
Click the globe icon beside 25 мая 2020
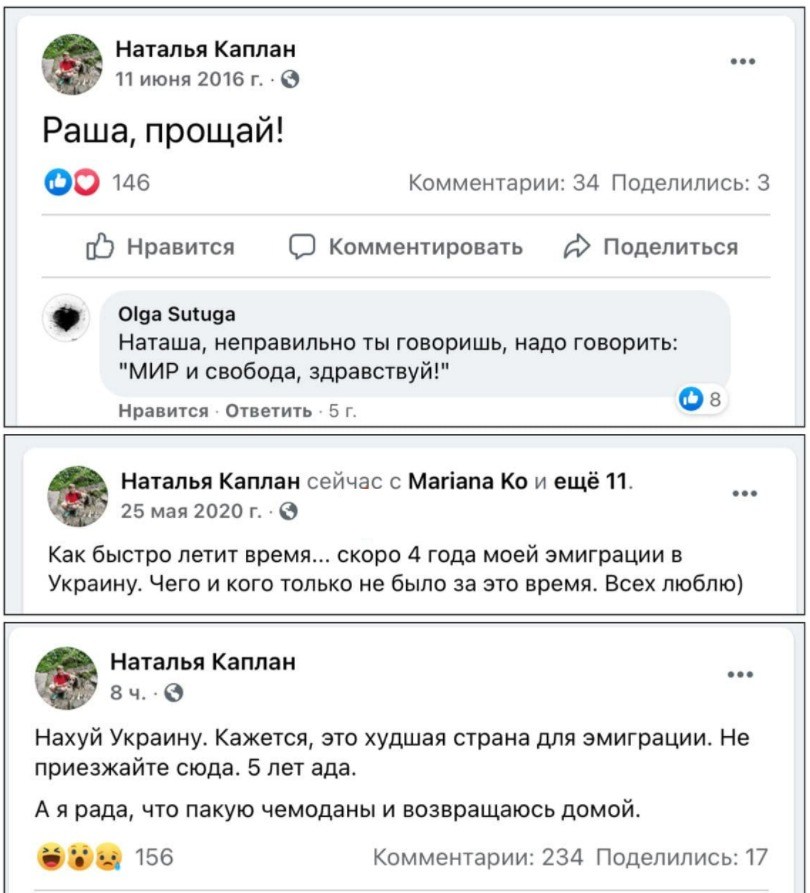click(289, 511)
